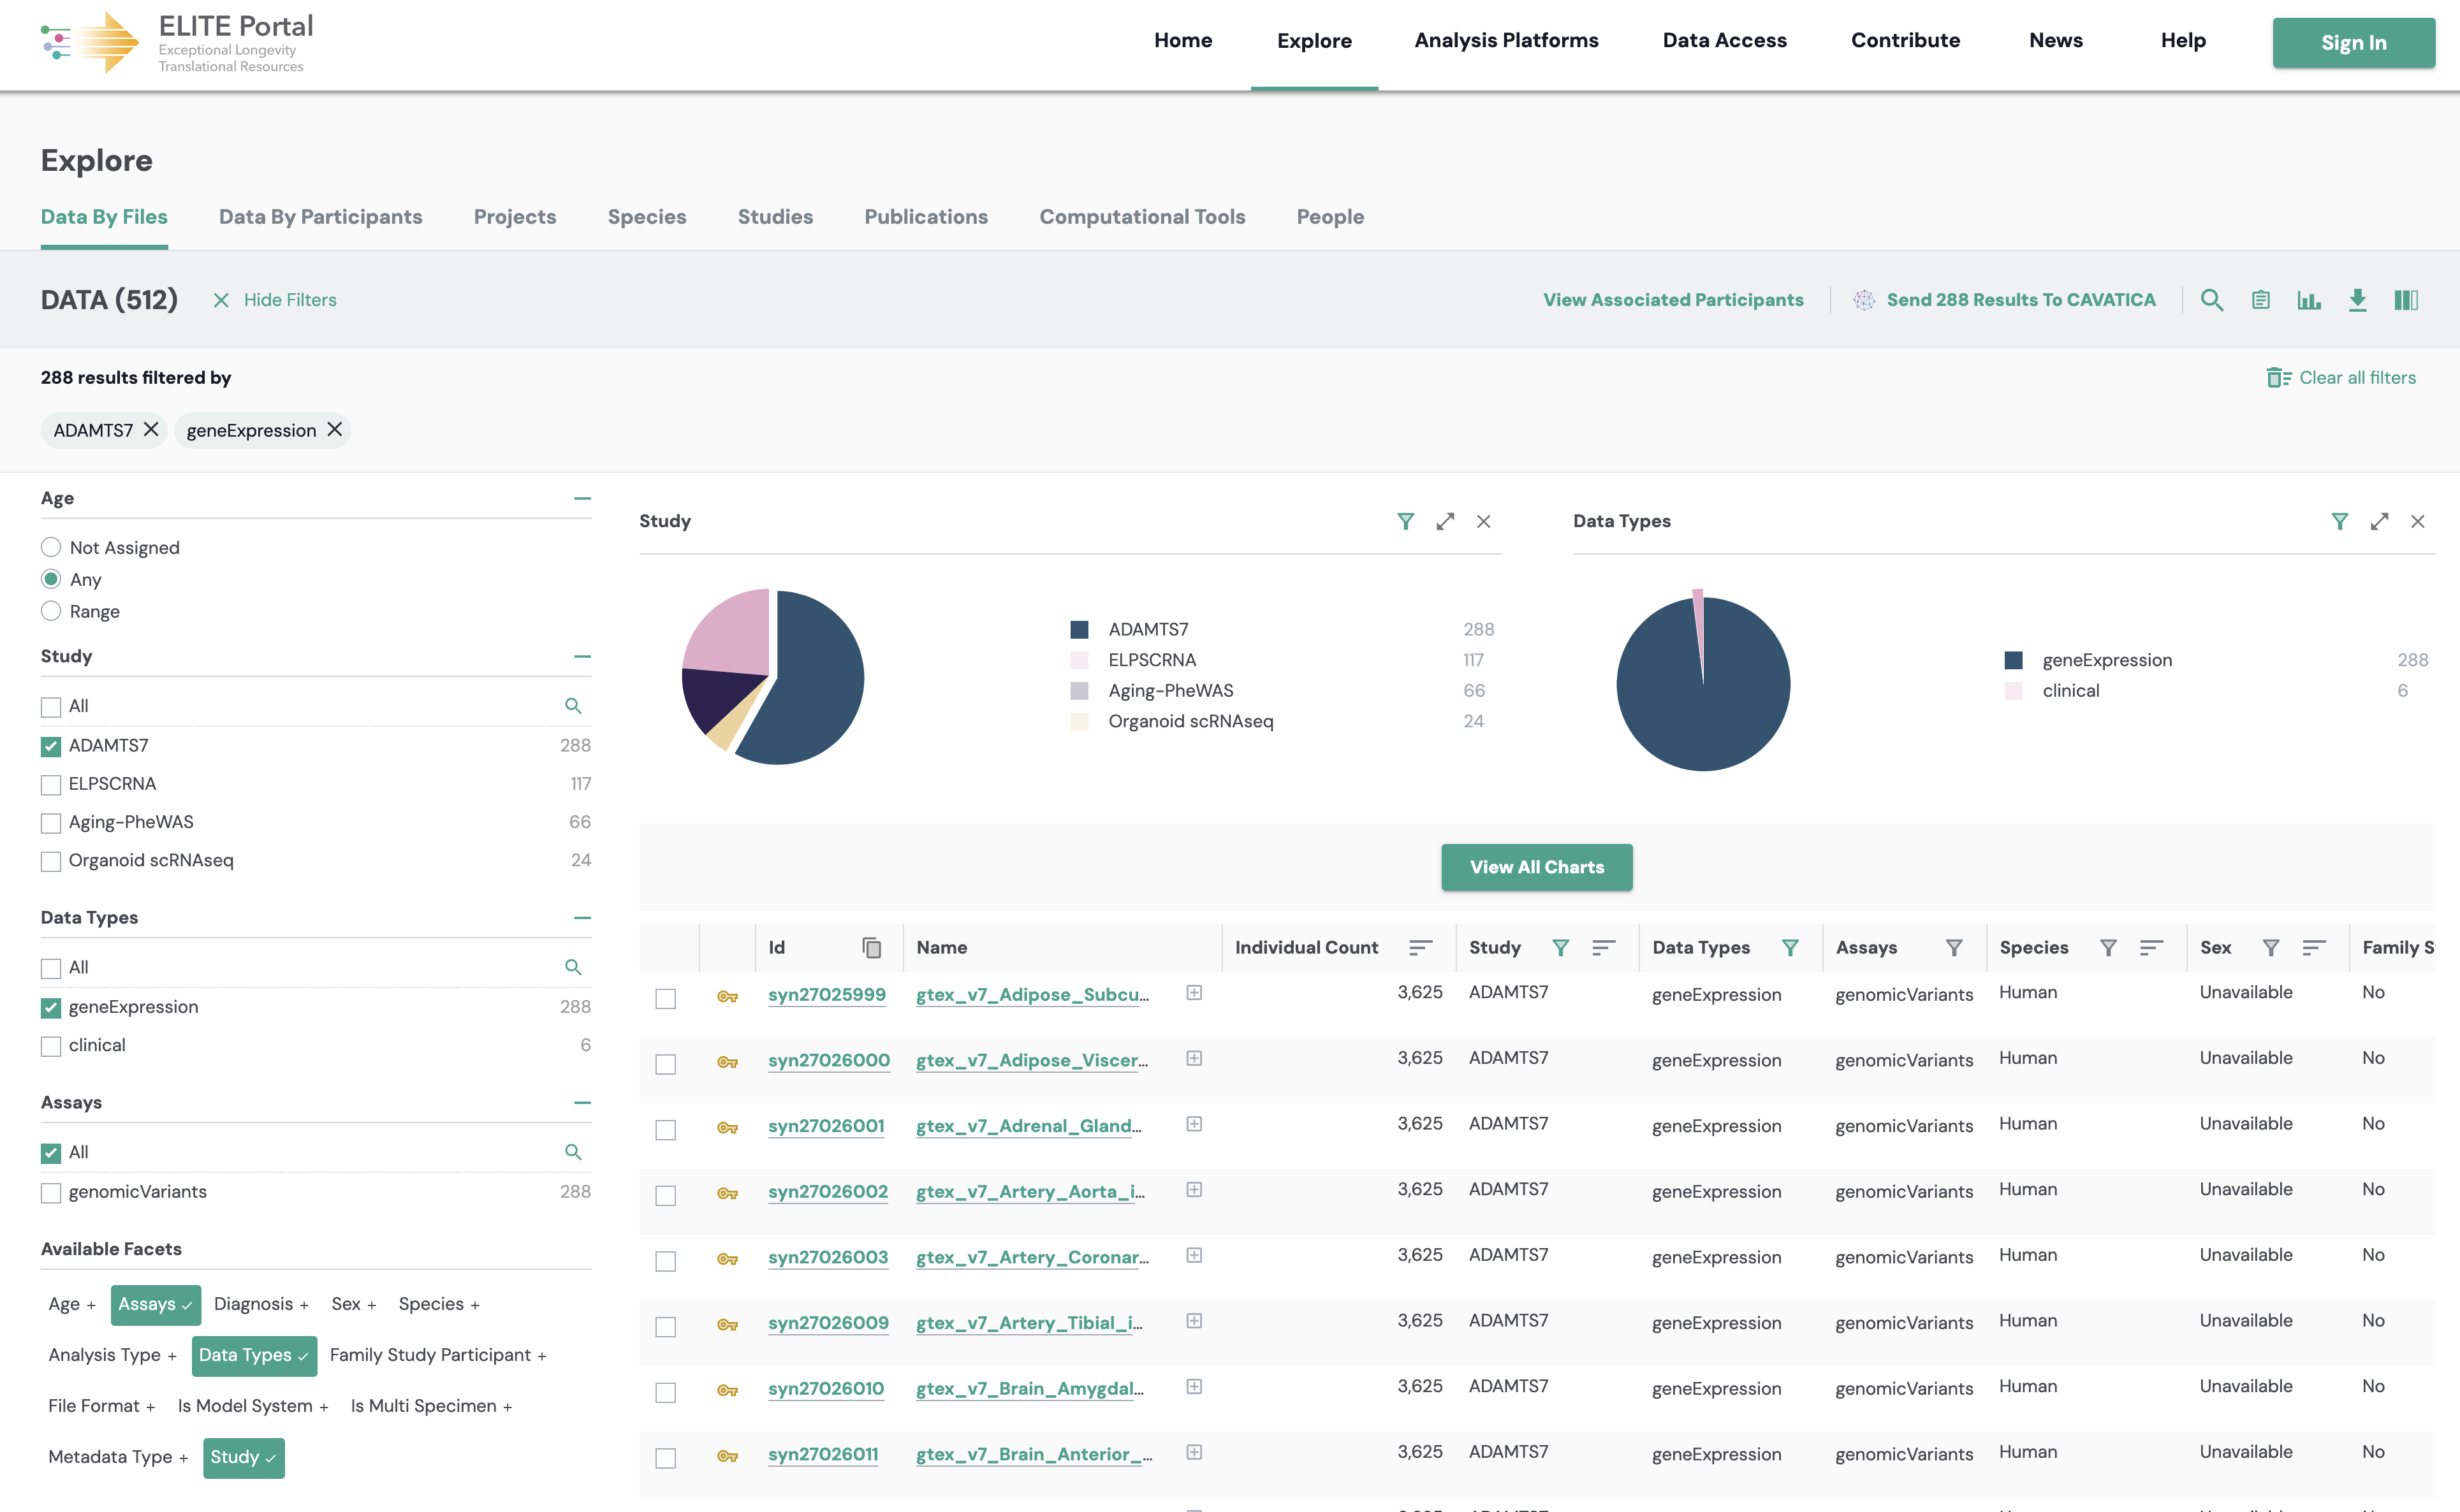Sort the Sex table column
Image resolution: width=2460 pixels, height=1512 pixels.
click(x=2314, y=948)
